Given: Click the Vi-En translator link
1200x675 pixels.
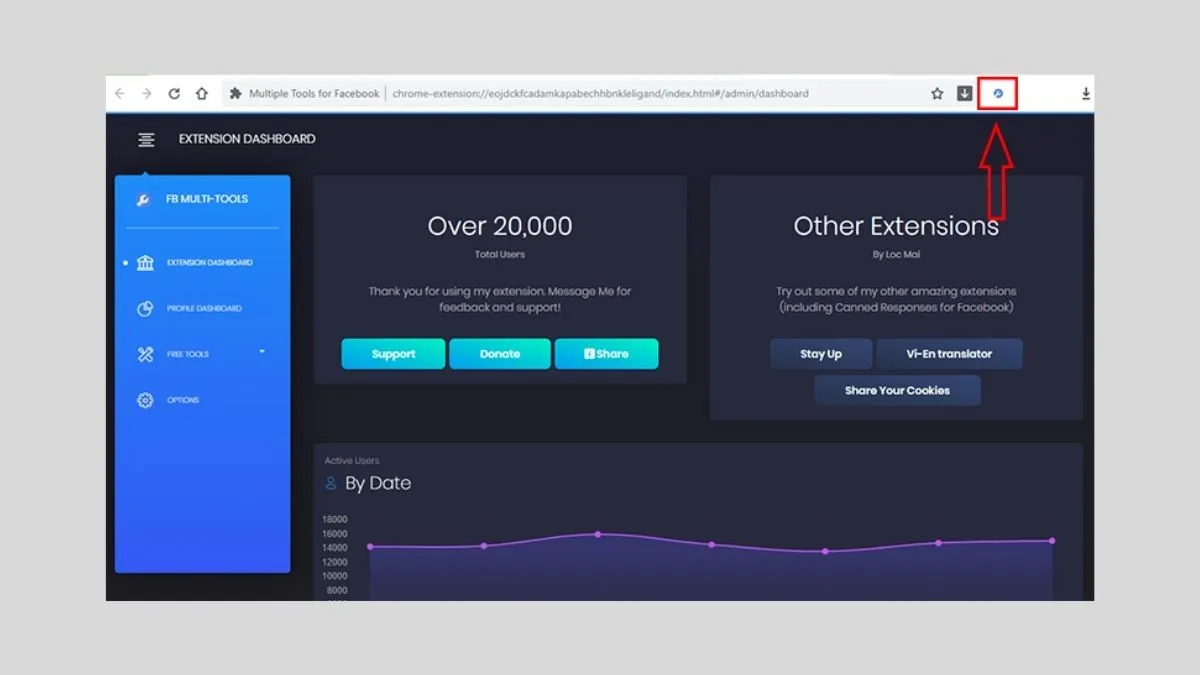Looking at the screenshot, I should point(950,353).
